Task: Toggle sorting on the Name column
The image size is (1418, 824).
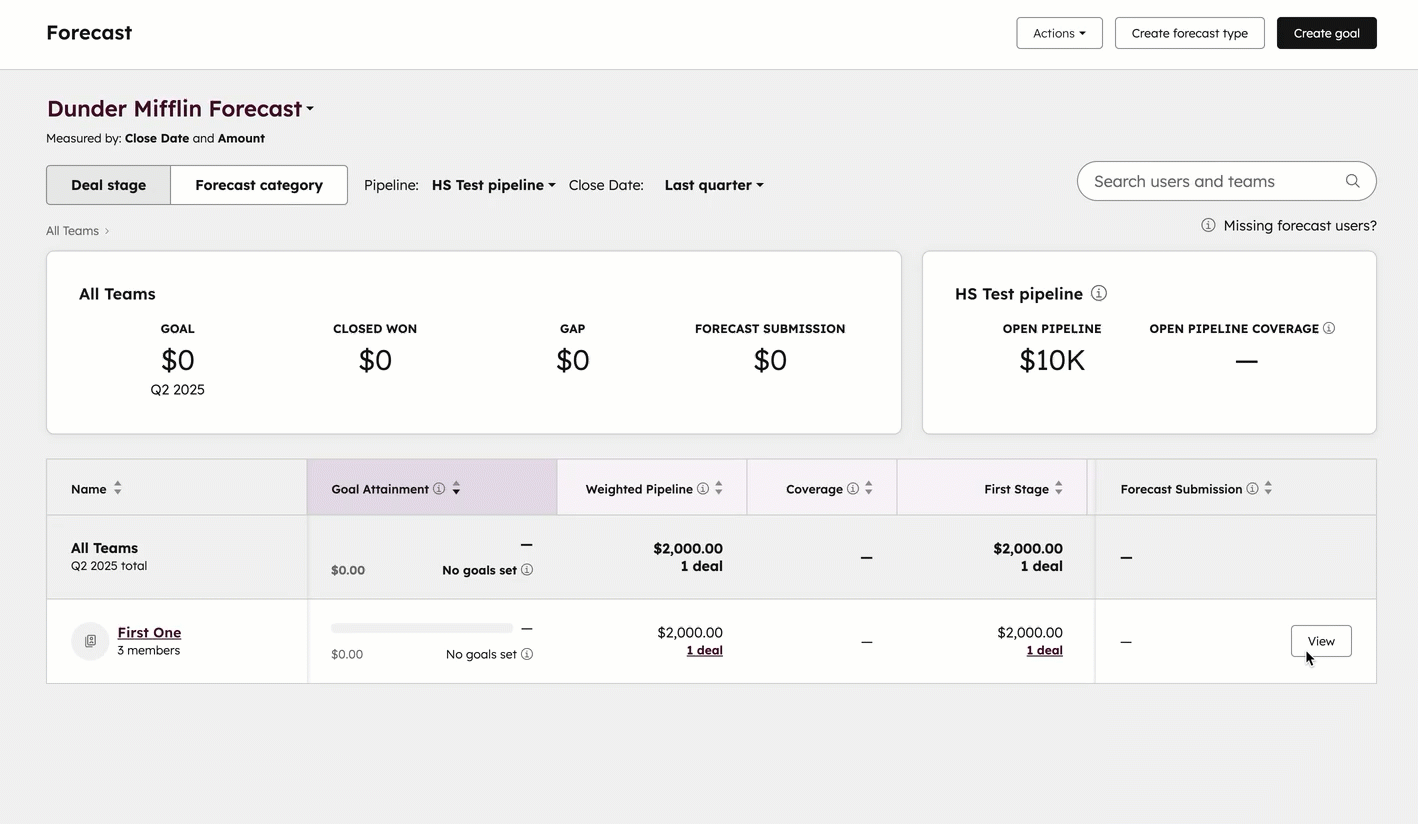Action: 117,488
